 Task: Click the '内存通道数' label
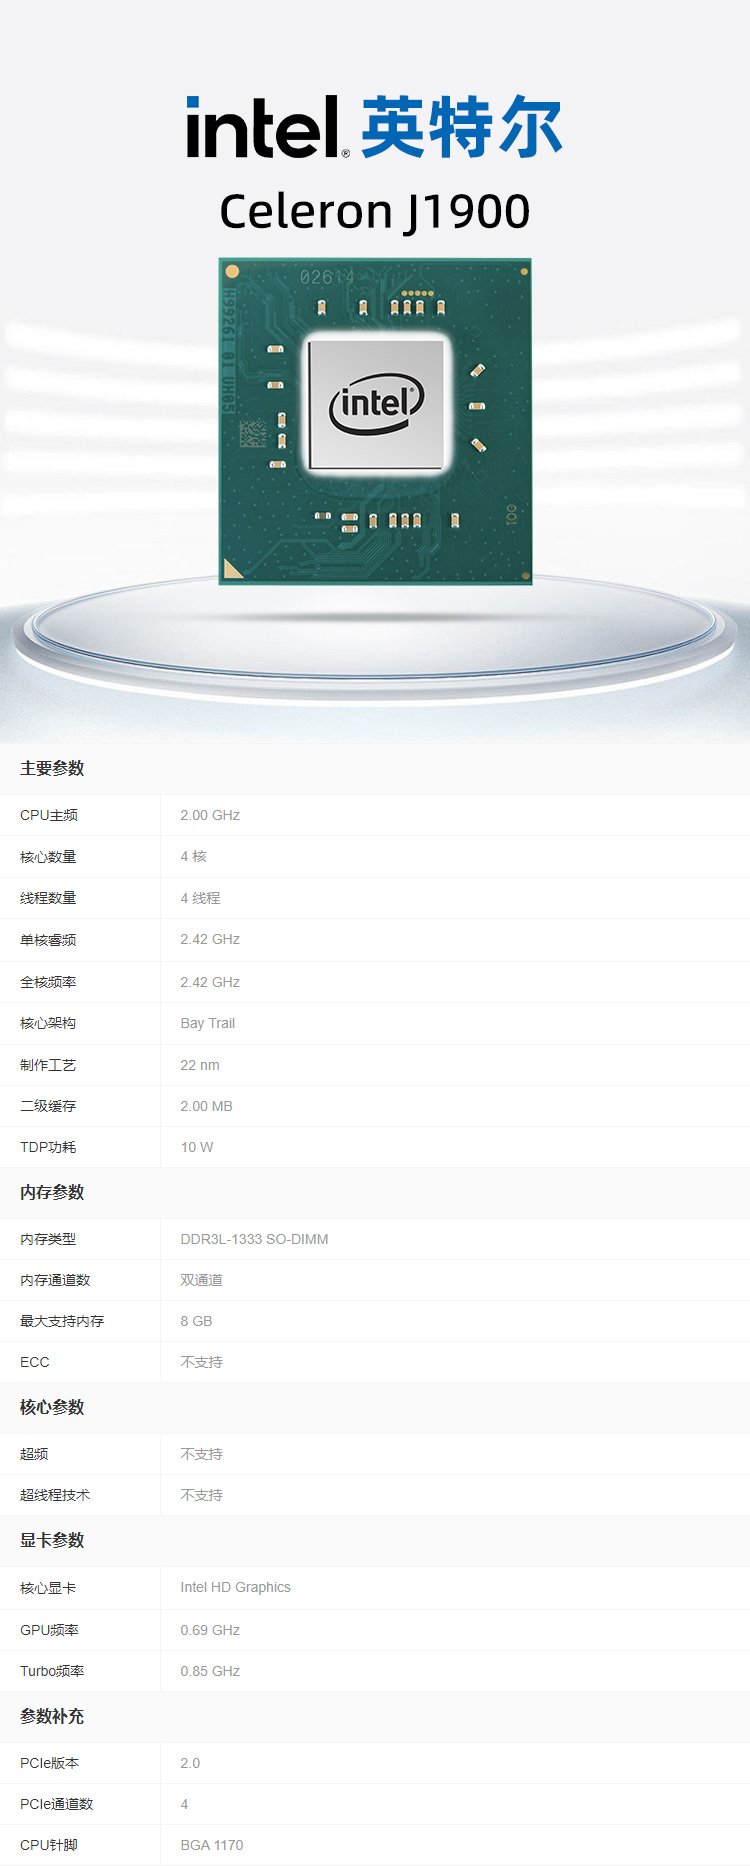[55, 1280]
